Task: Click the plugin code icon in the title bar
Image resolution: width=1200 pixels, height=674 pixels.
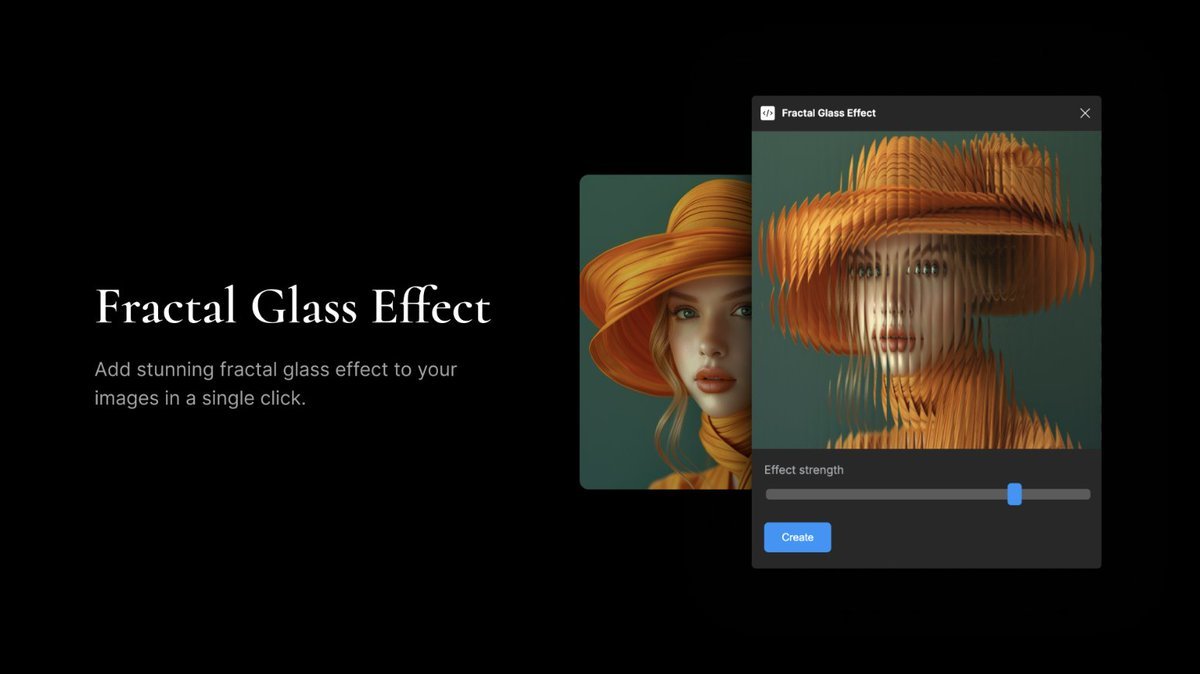Action: pos(768,113)
